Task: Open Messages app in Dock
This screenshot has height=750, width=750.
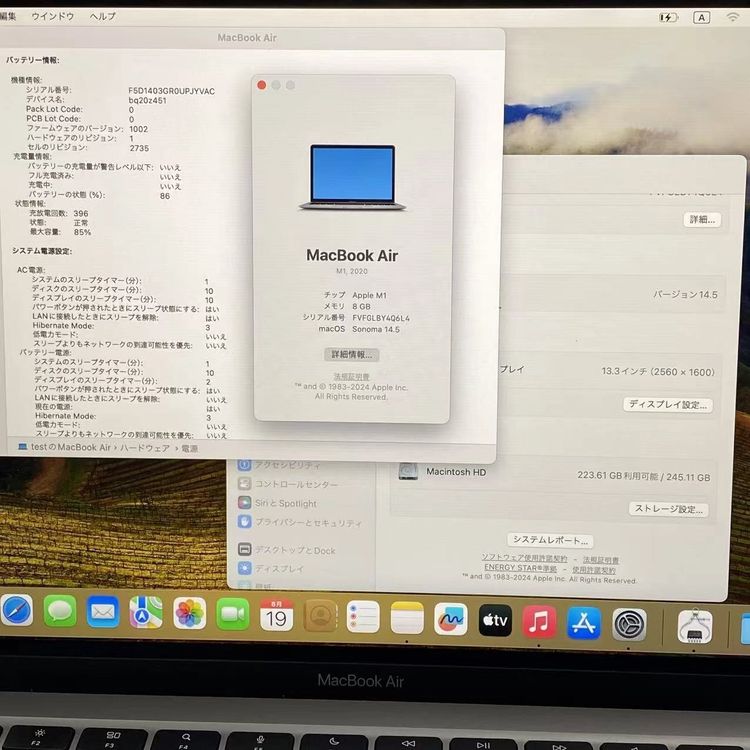Action: tap(60, 611)
